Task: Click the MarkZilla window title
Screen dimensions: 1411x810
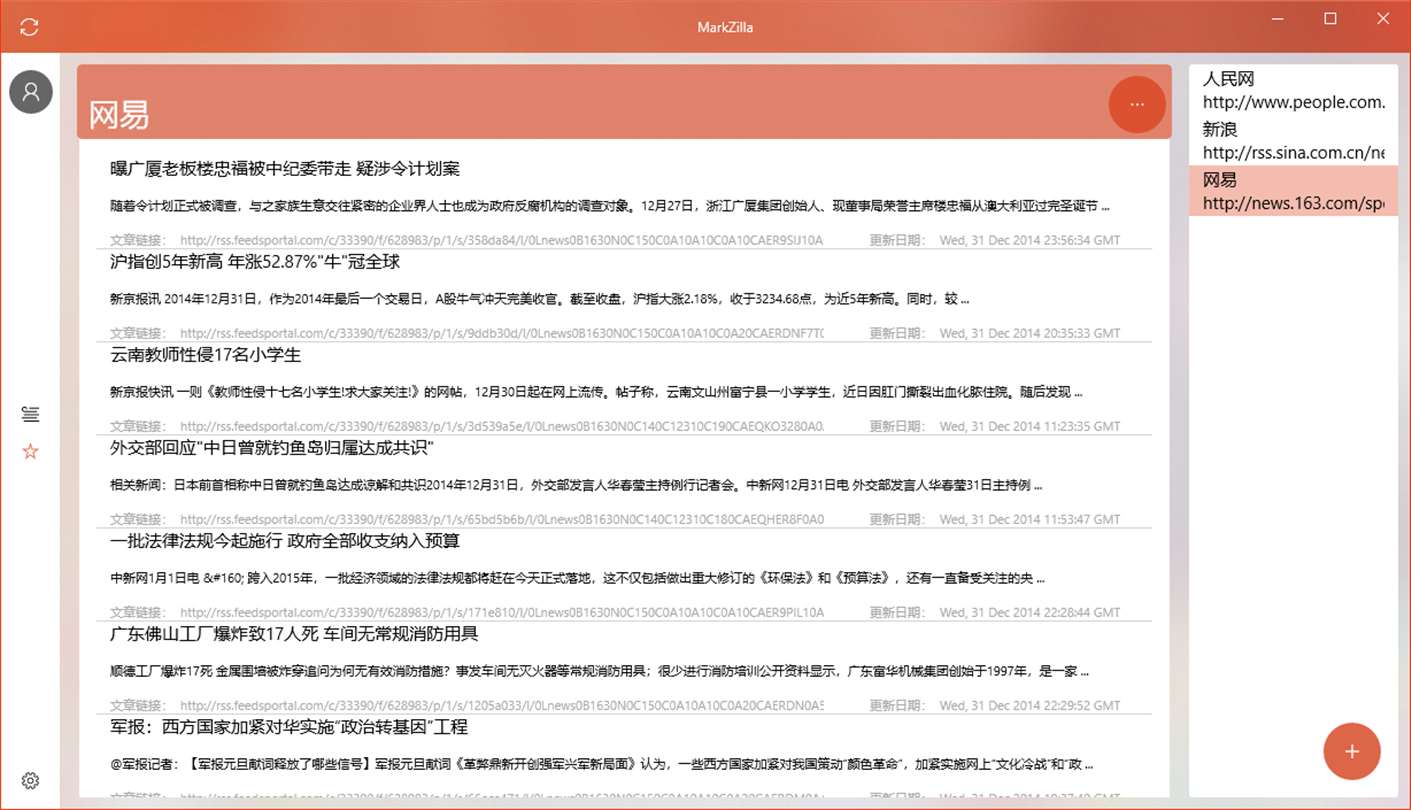Action: [725, 27]
